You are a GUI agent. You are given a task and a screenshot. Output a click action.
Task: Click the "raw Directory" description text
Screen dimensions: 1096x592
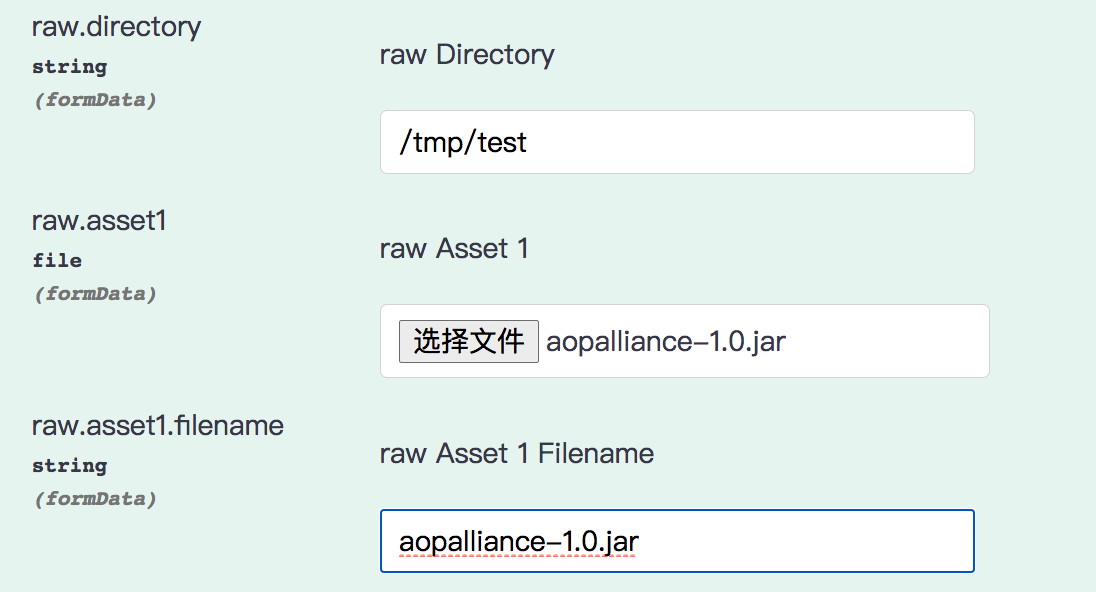point(467,54)
